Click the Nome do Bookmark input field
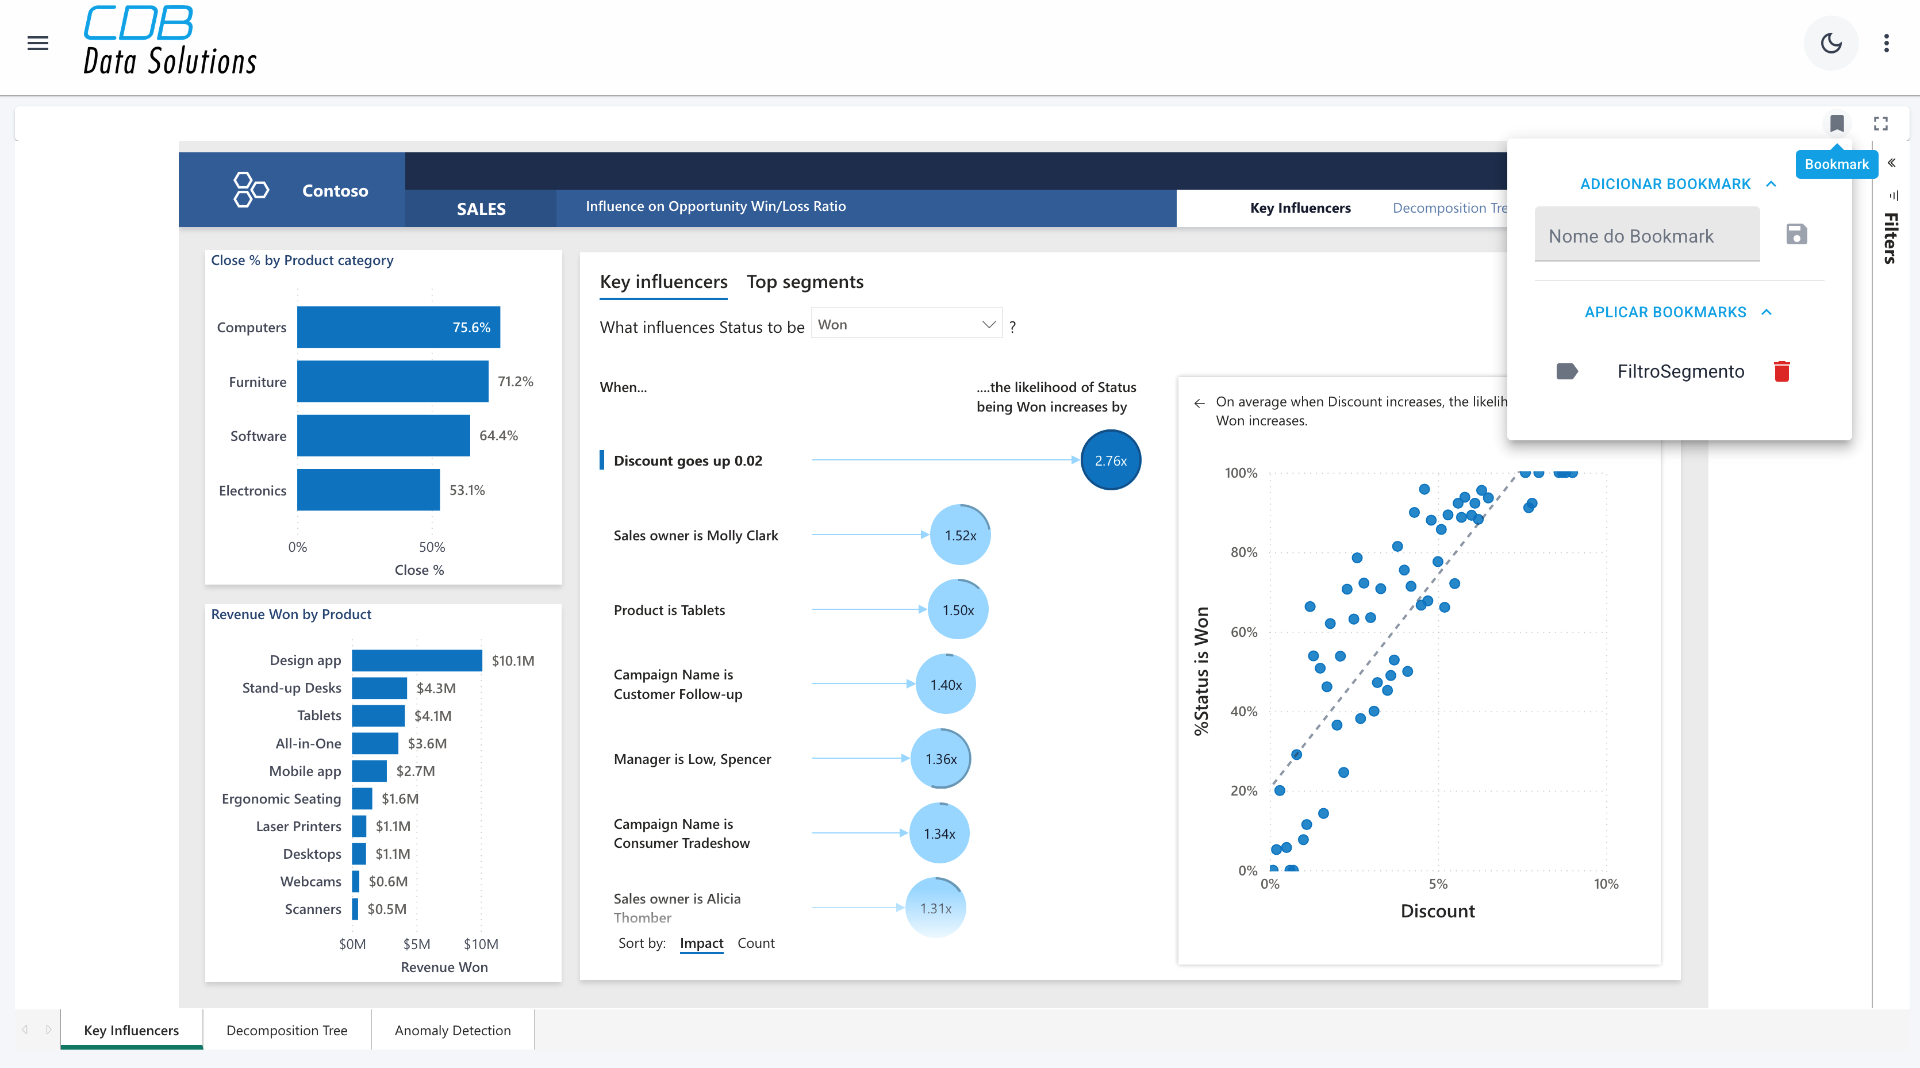1920x1068 pixels. pyautogui.click(x=1646, y=236)
